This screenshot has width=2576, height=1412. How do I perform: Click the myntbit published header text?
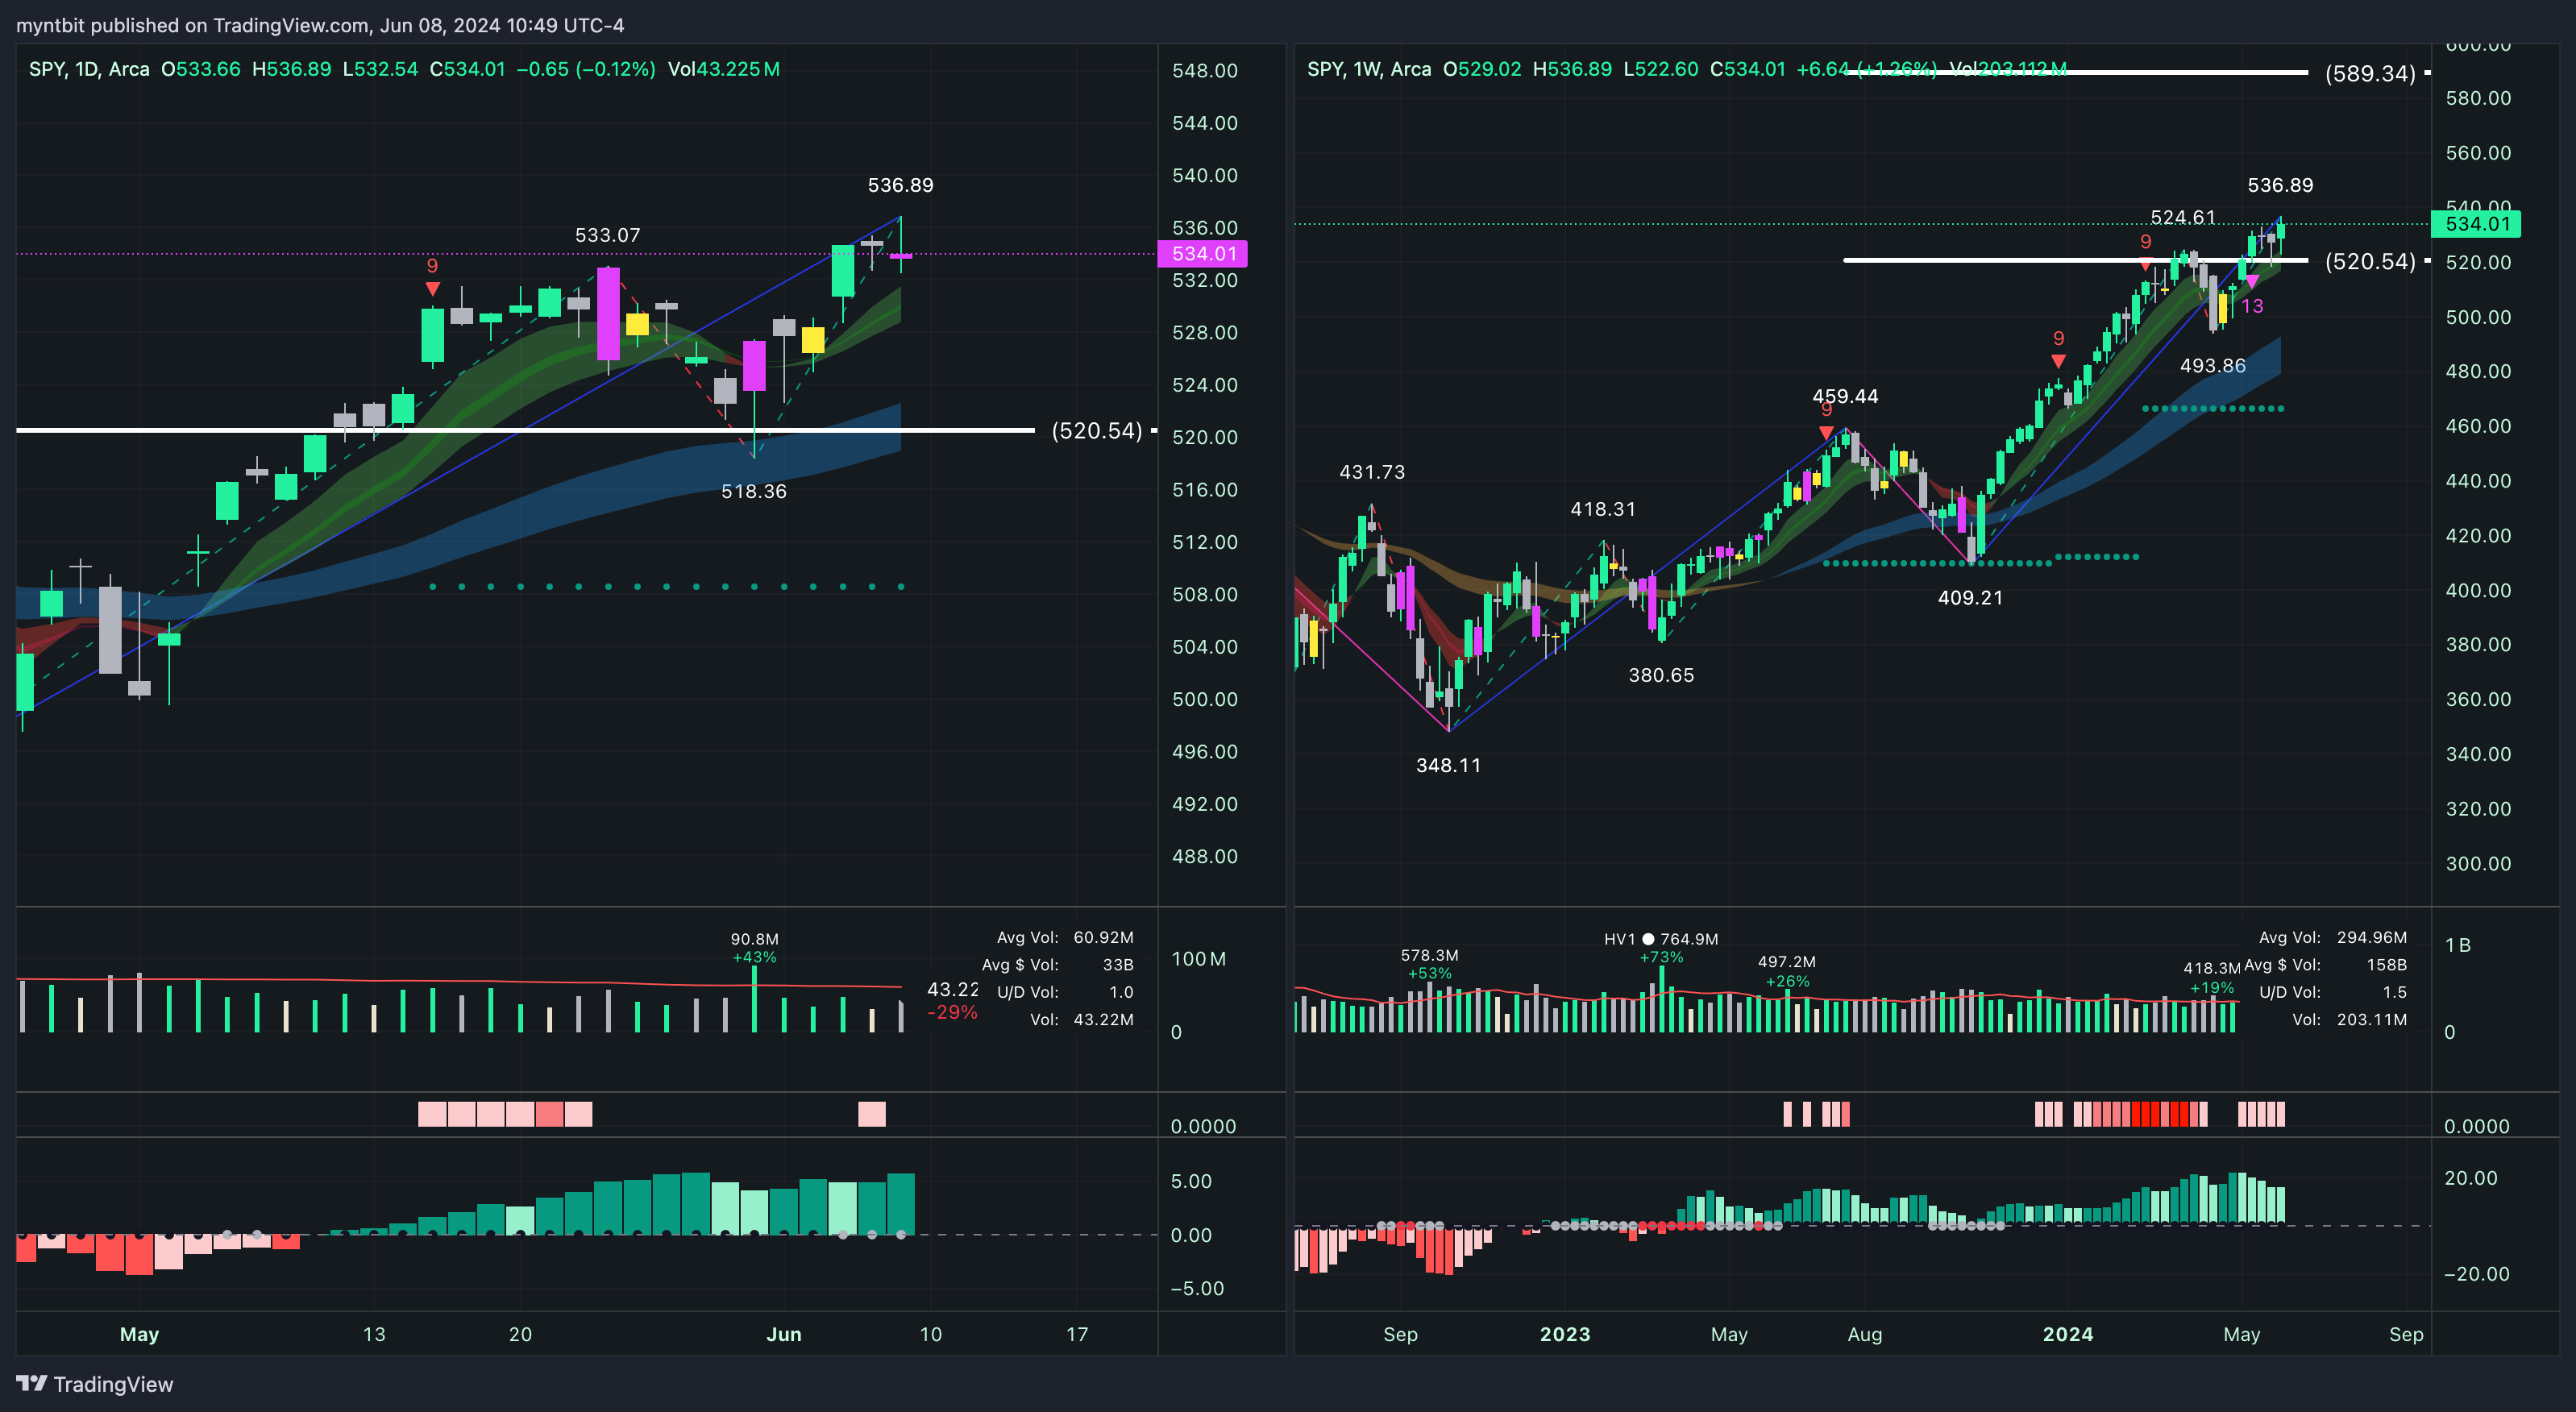coord(320,25)
